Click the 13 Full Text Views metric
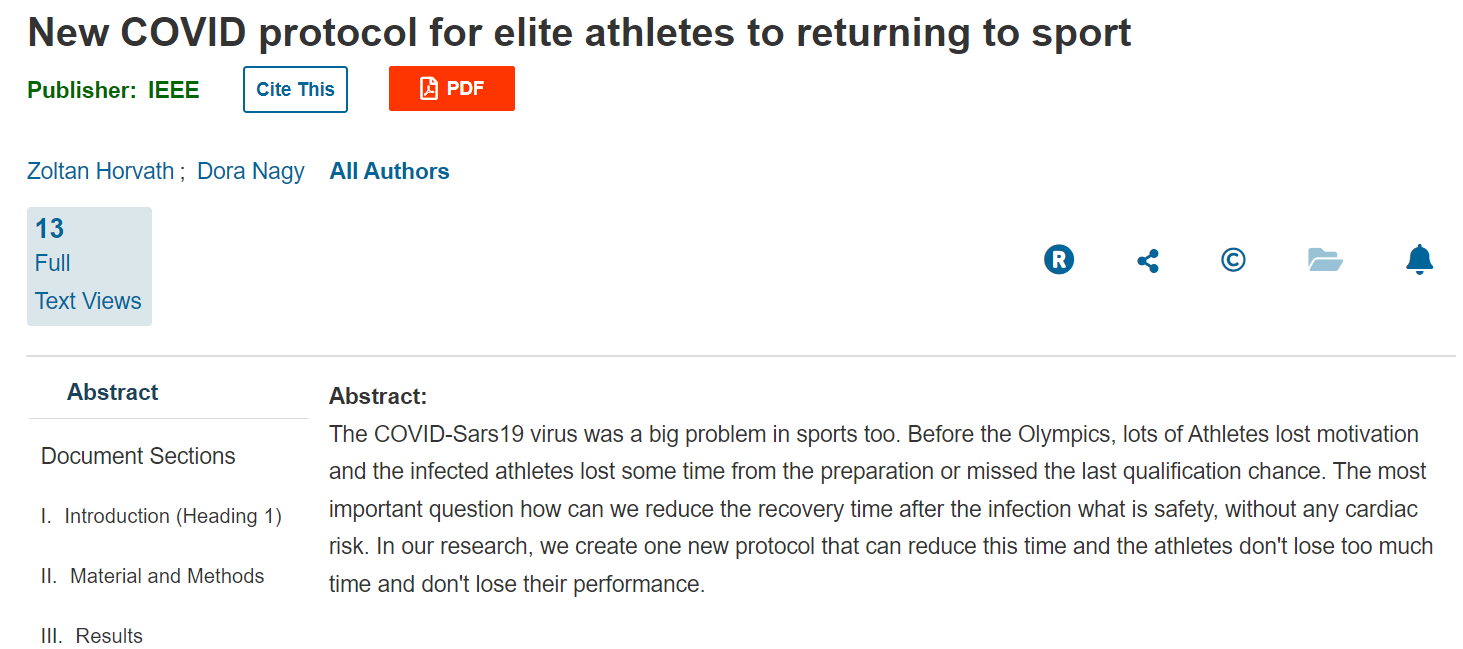Viewport: 1463px width, 649px height. (89, 266)
